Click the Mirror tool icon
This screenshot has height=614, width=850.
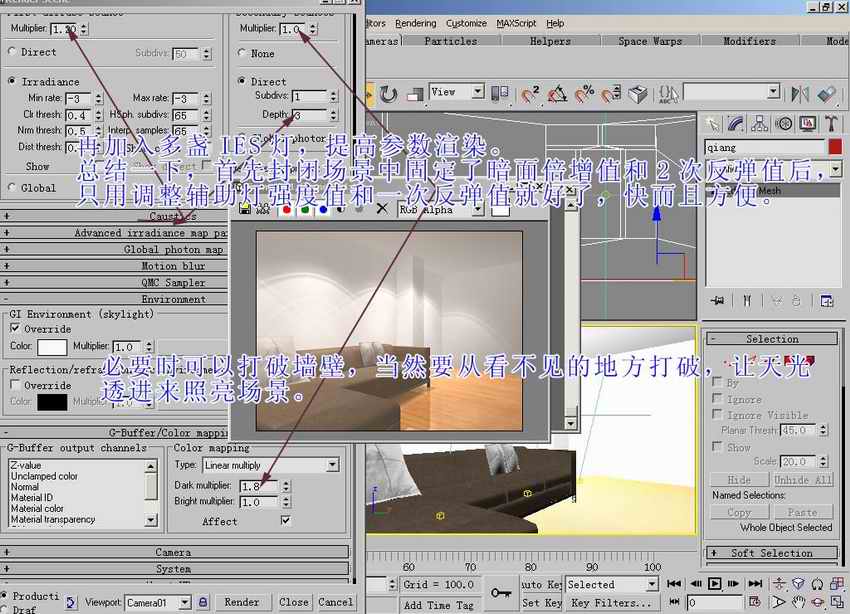tap(799, 94)
